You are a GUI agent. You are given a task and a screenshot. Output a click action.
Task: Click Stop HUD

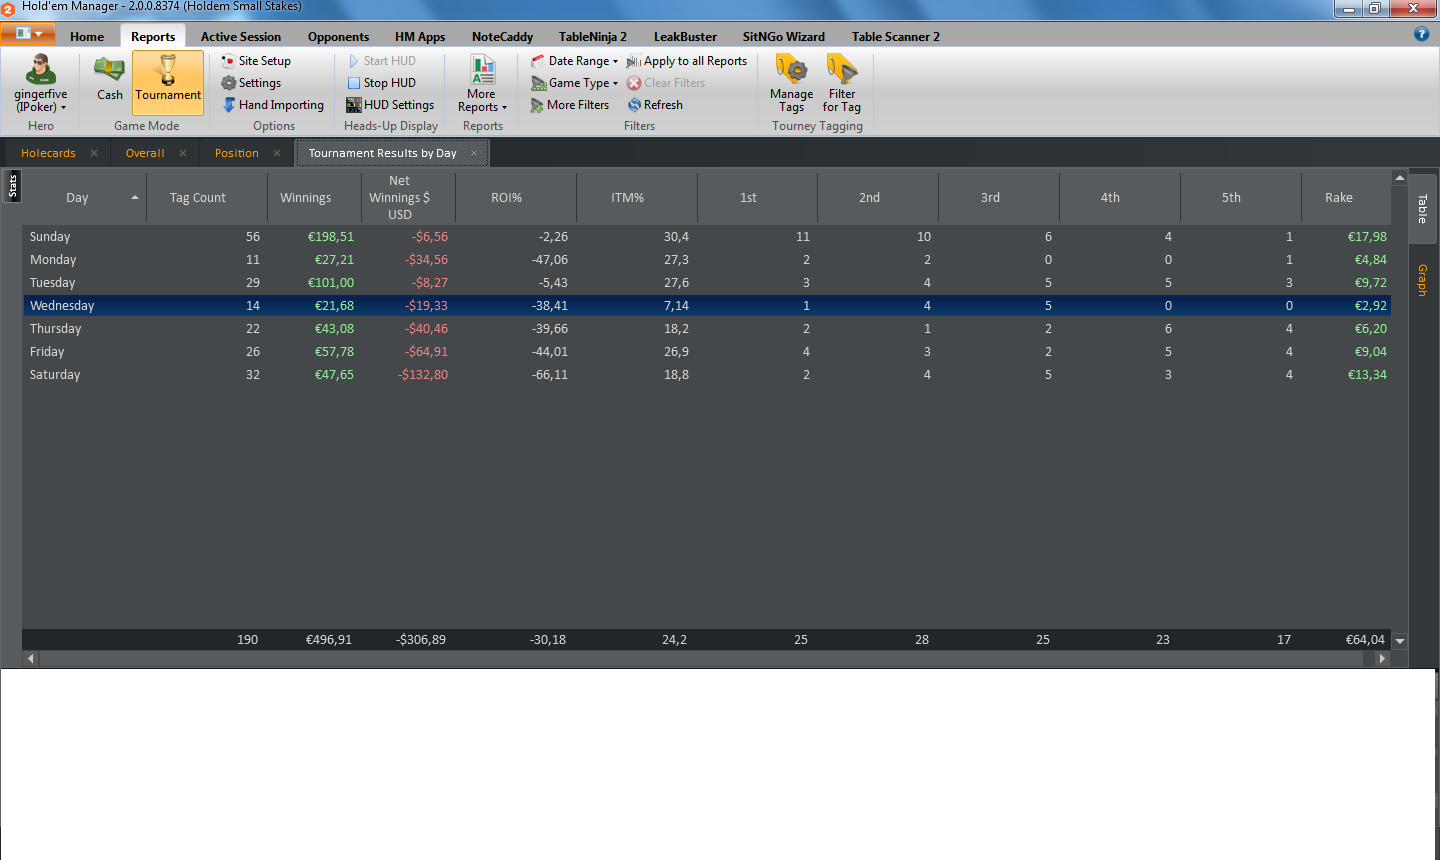381,83
